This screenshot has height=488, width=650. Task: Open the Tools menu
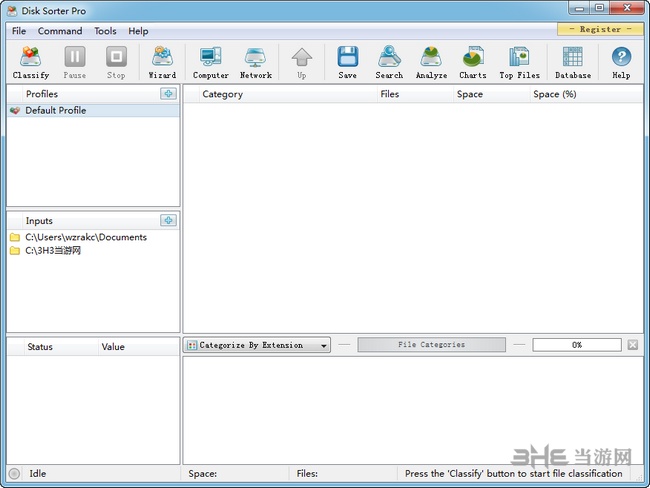point(105,31)
